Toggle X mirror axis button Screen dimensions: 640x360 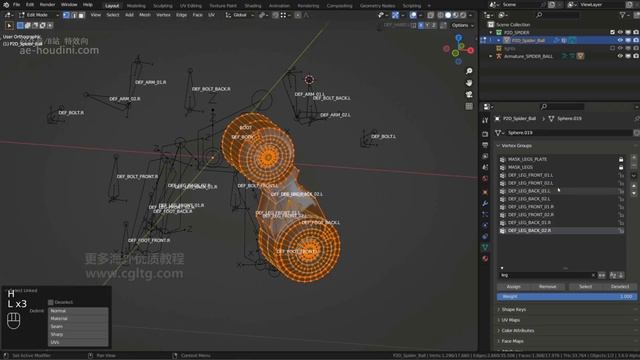(421, 25)
